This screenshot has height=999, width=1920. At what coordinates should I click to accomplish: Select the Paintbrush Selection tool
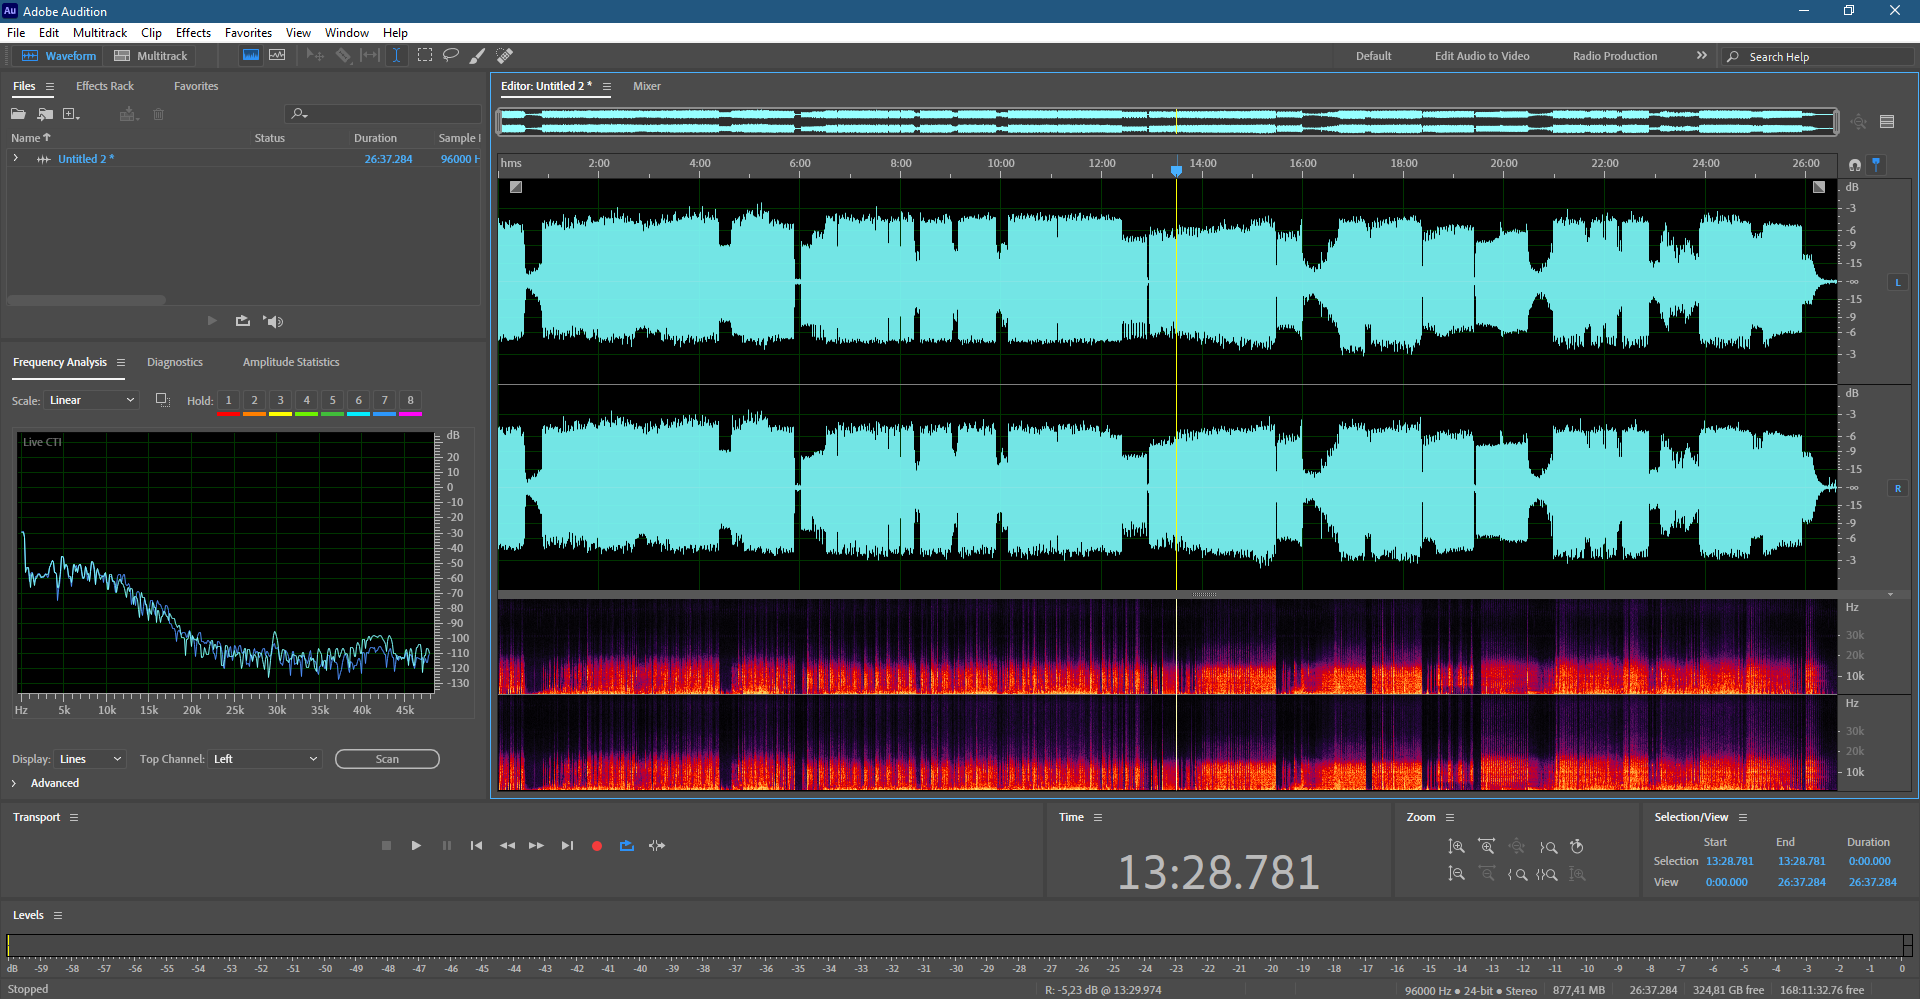click(478, 56)
